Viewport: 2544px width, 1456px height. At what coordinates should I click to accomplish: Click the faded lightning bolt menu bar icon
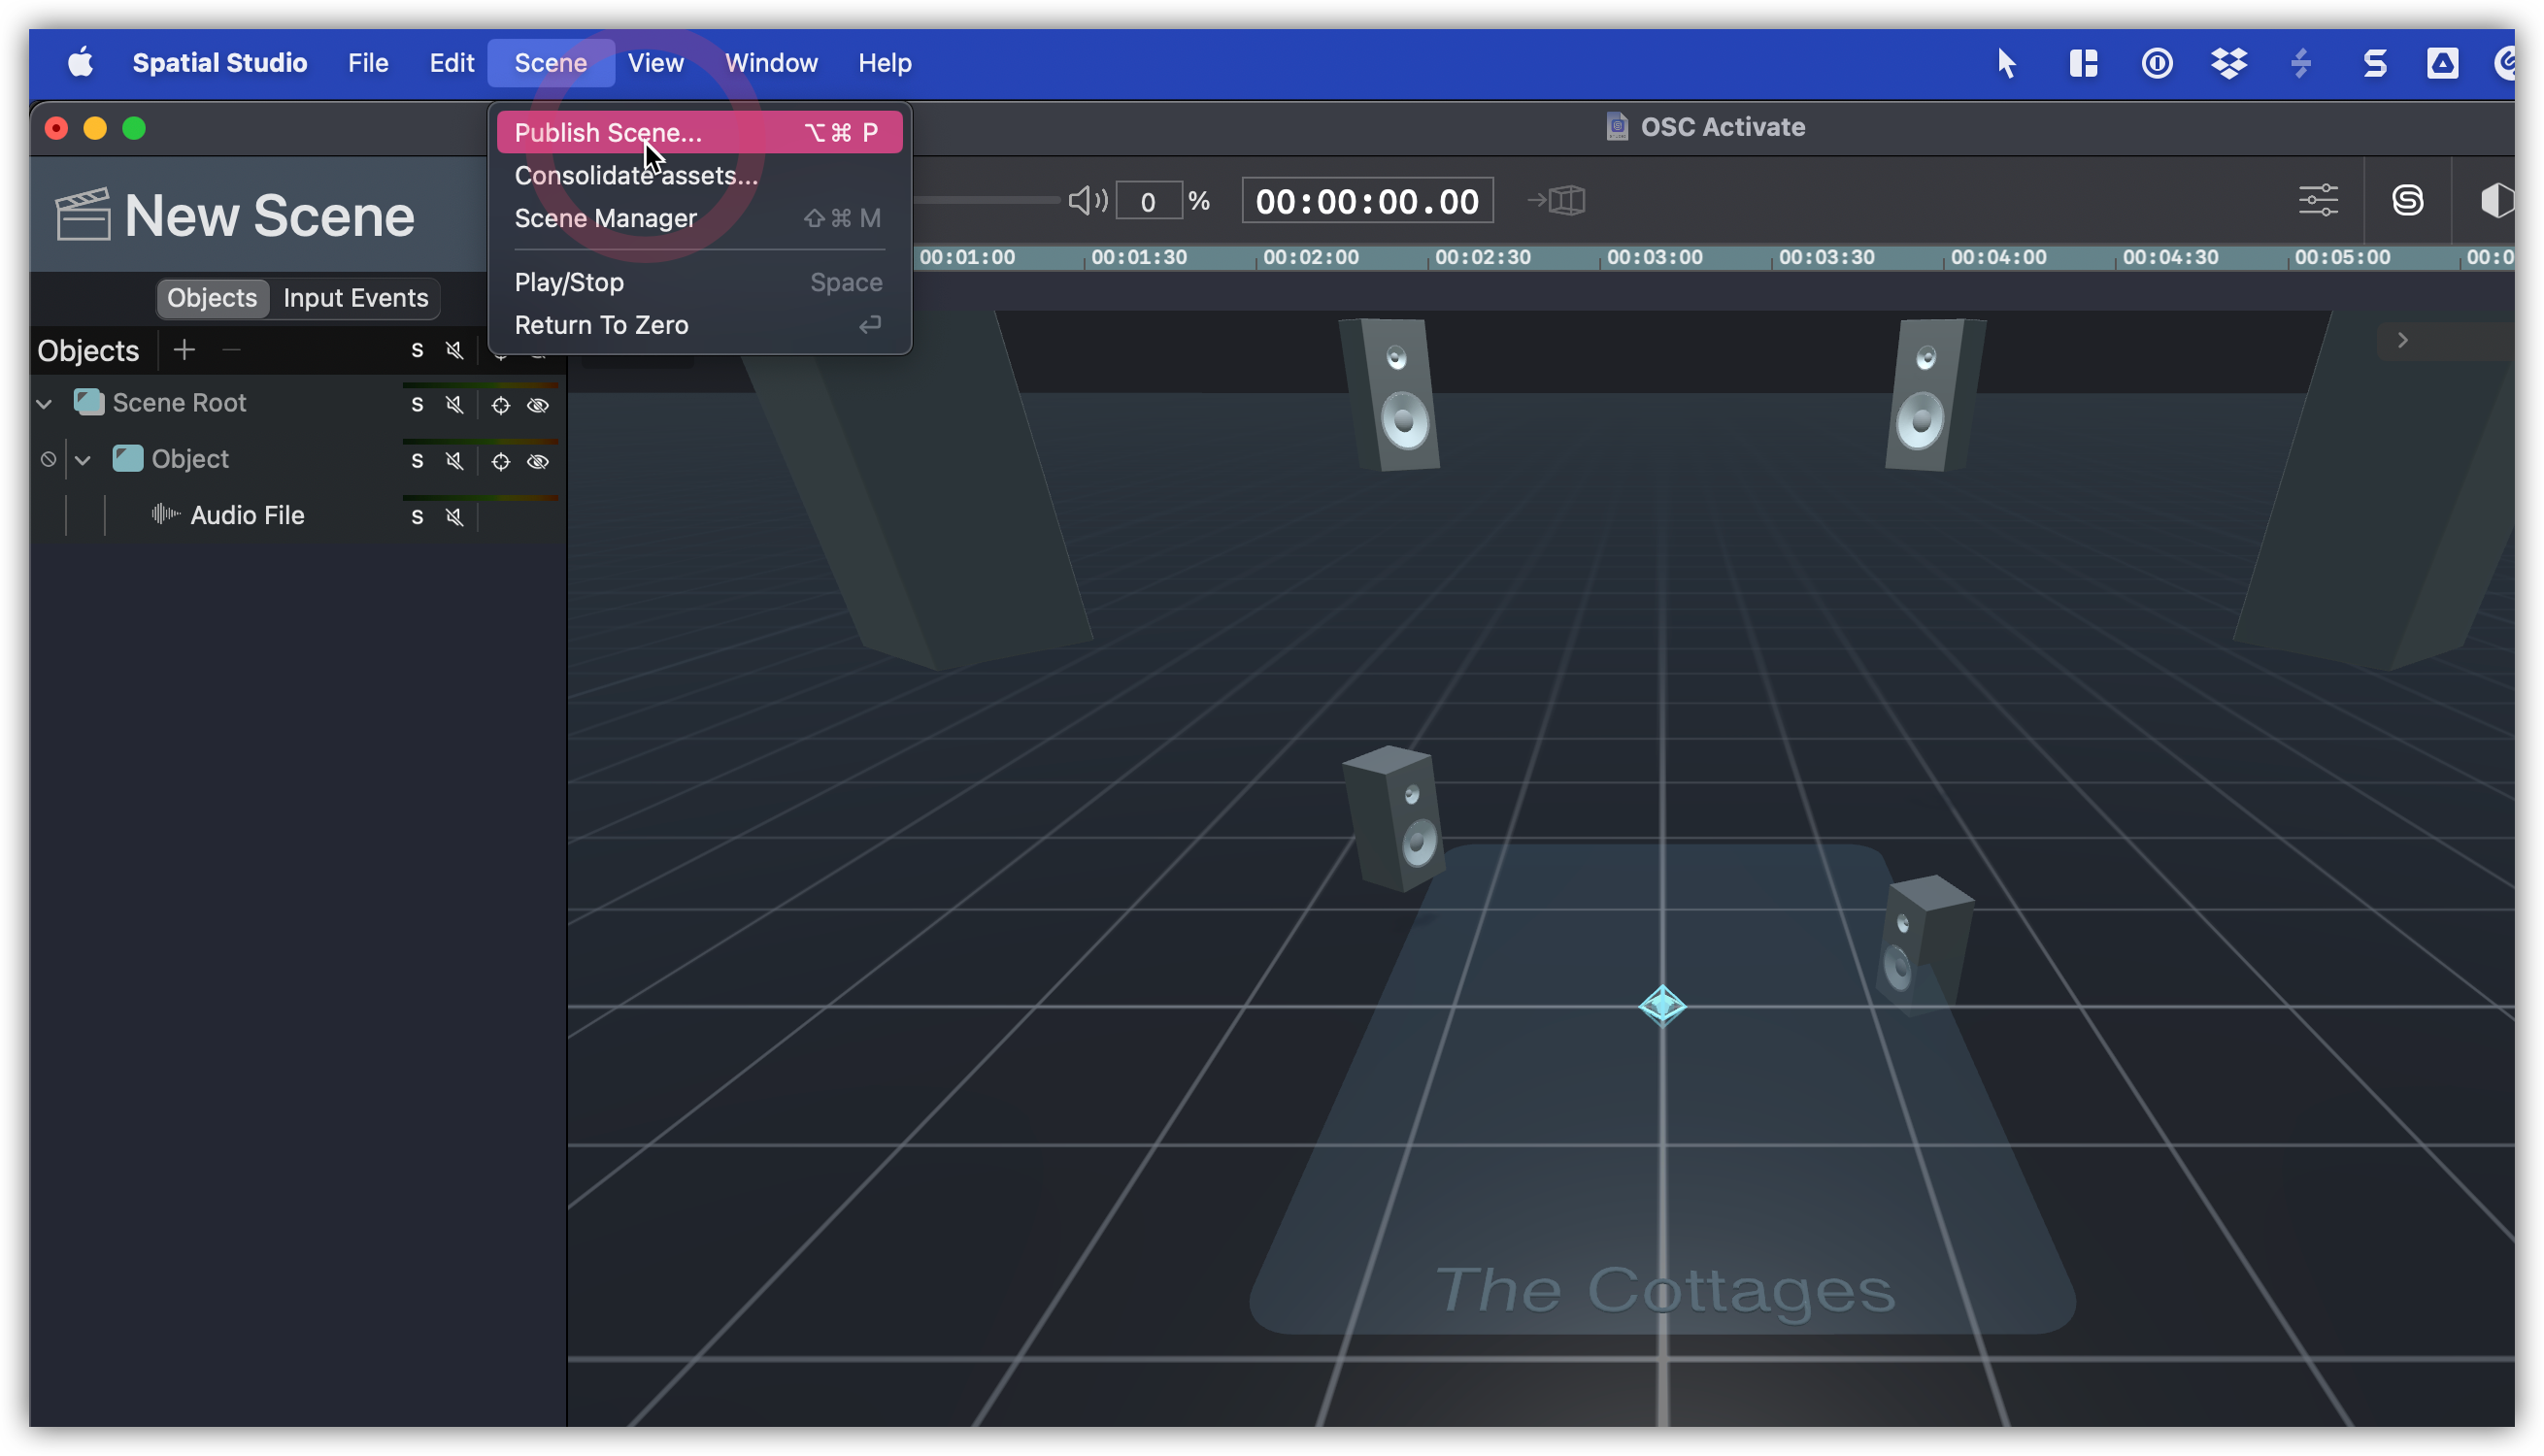(2300, 63)
